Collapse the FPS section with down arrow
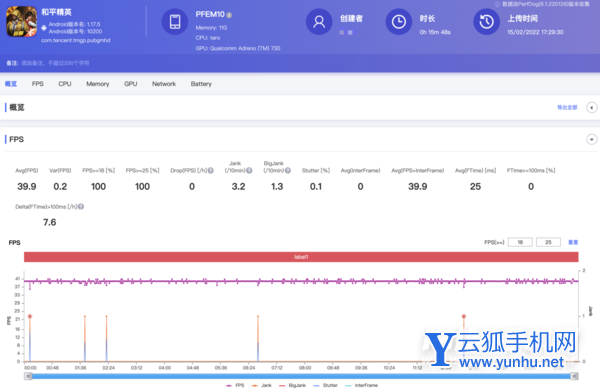This screenshot has height=389, width=600. click(x=592, y=139)
